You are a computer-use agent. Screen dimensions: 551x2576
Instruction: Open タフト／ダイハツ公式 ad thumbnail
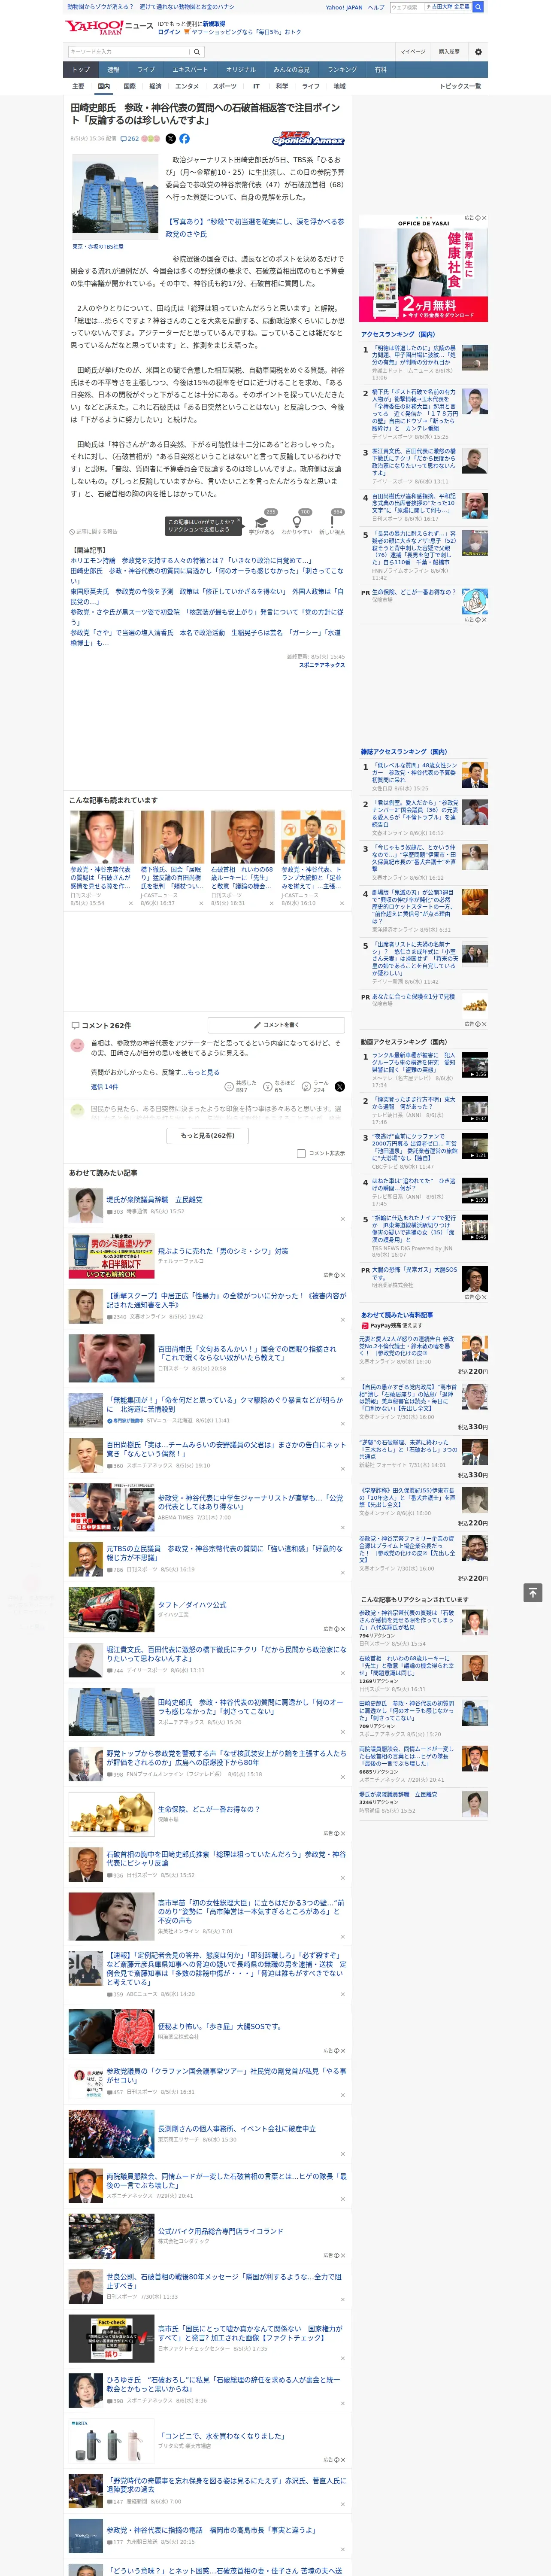(x=111, y=1610)
